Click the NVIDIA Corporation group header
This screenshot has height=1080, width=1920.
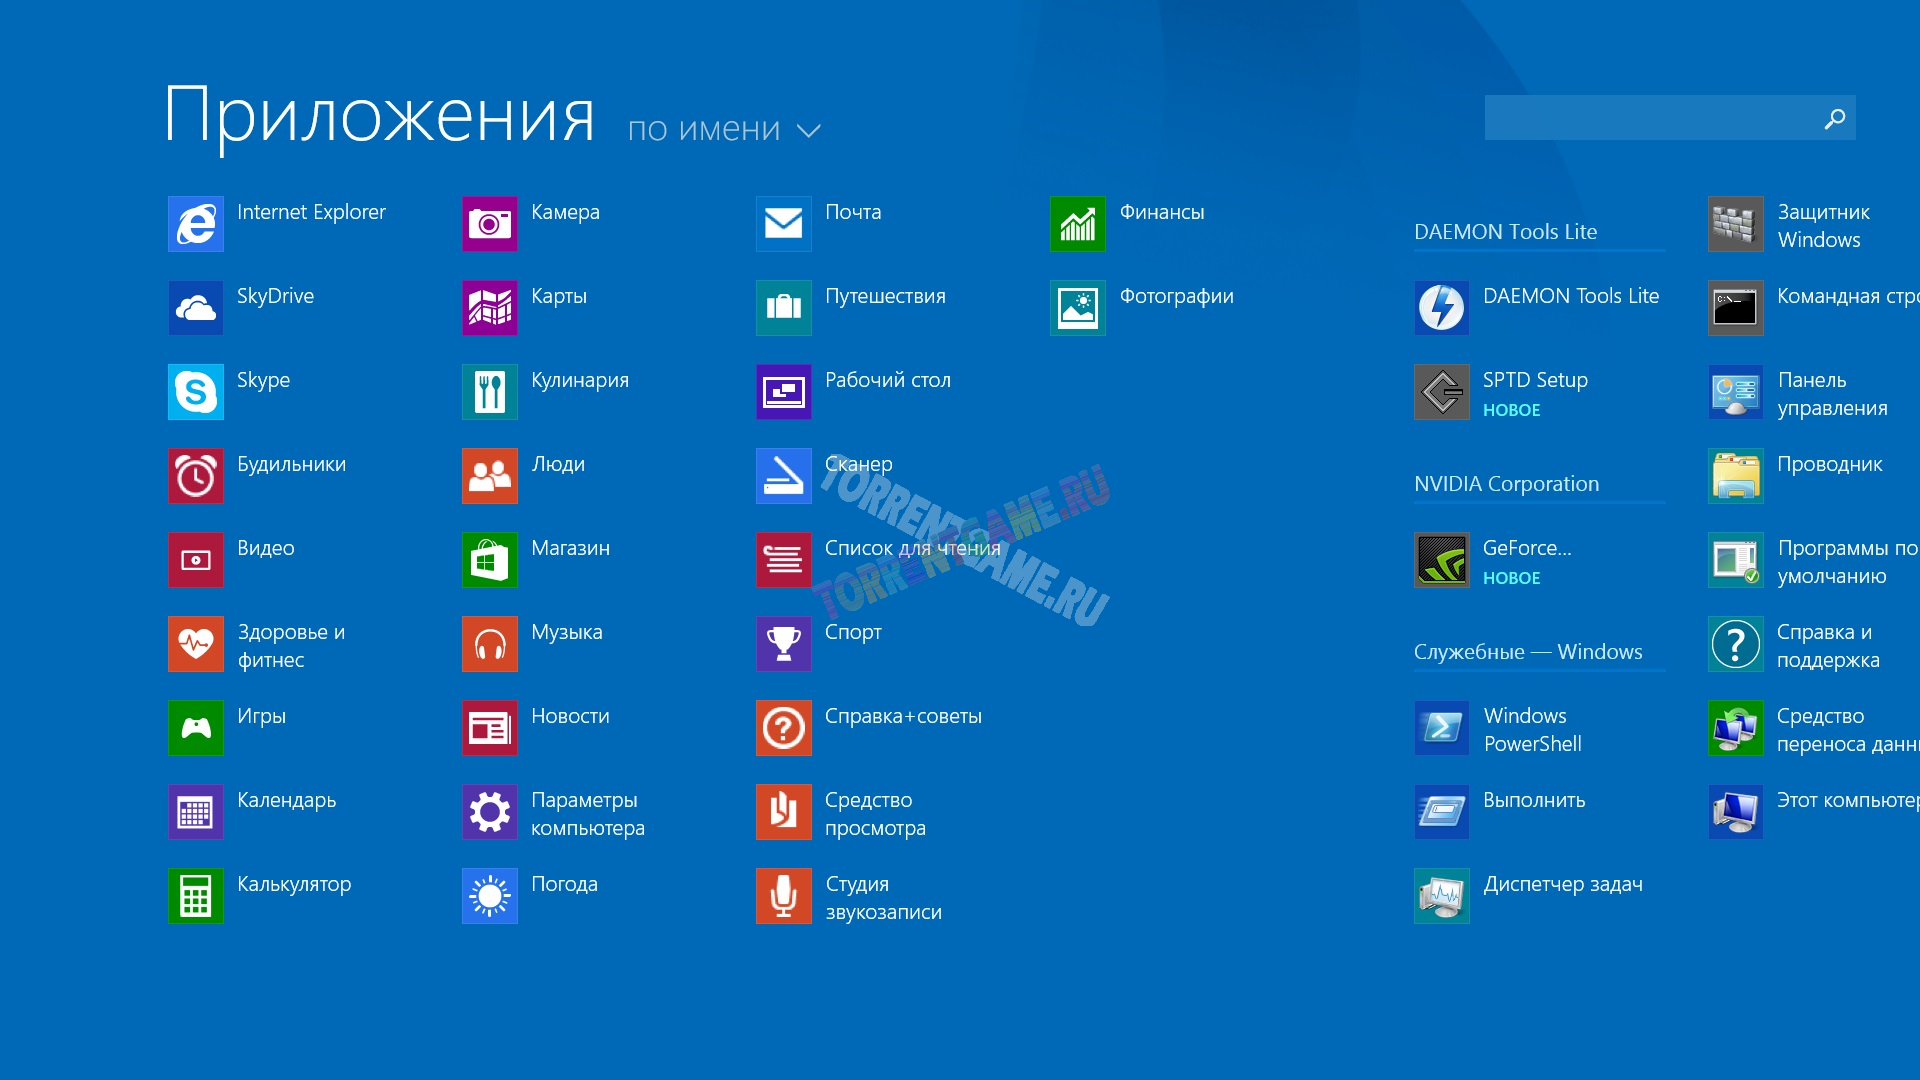(1506, 484)
